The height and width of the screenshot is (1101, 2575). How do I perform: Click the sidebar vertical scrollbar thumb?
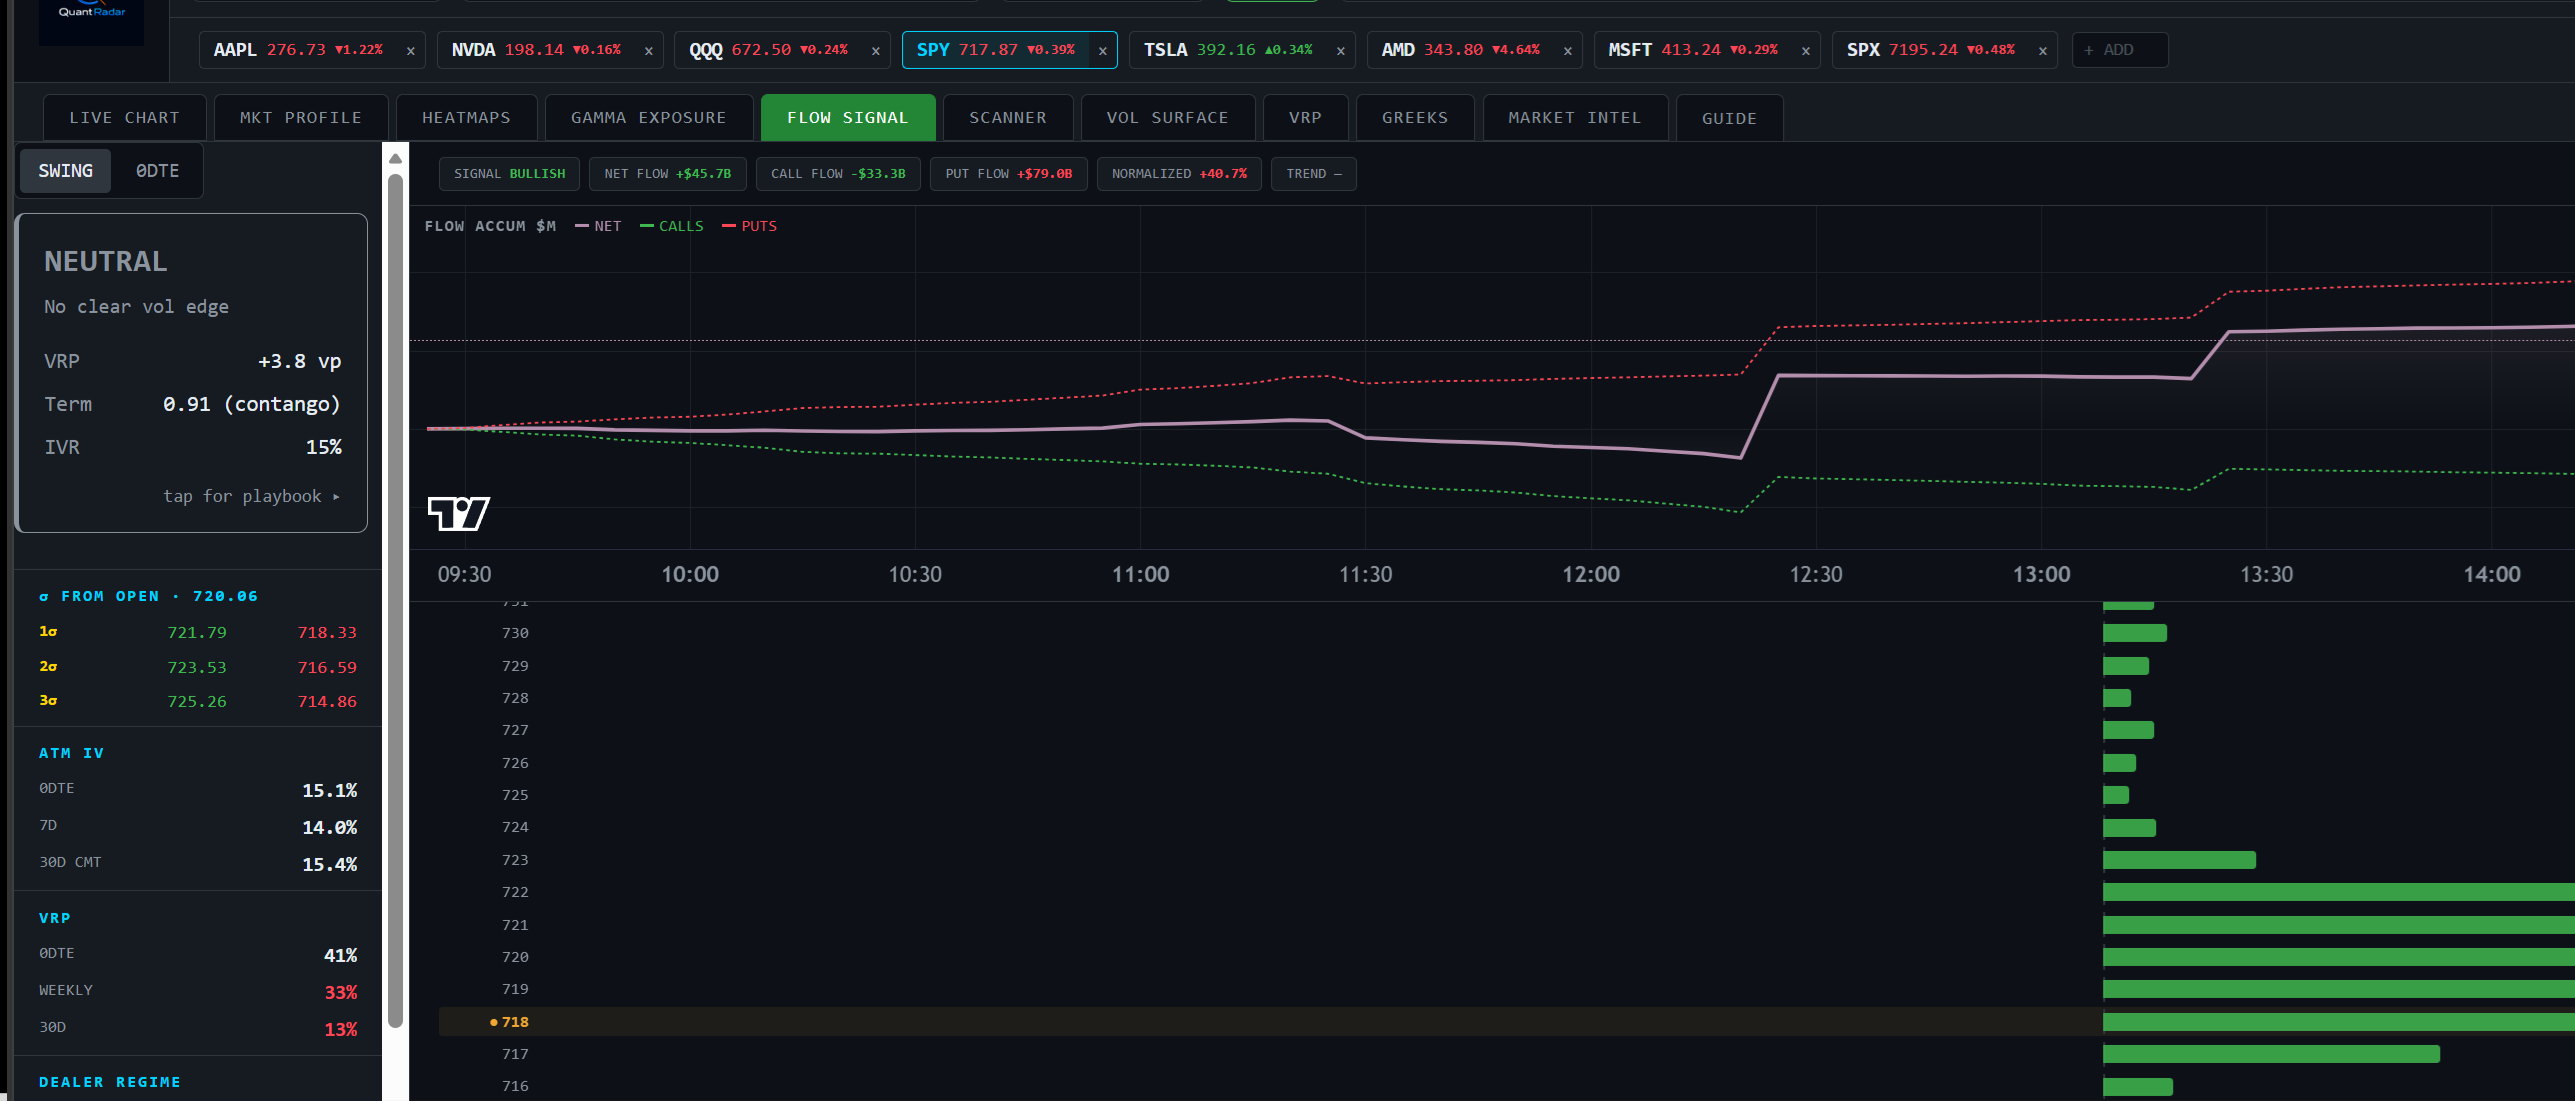[x=396, y=600]
